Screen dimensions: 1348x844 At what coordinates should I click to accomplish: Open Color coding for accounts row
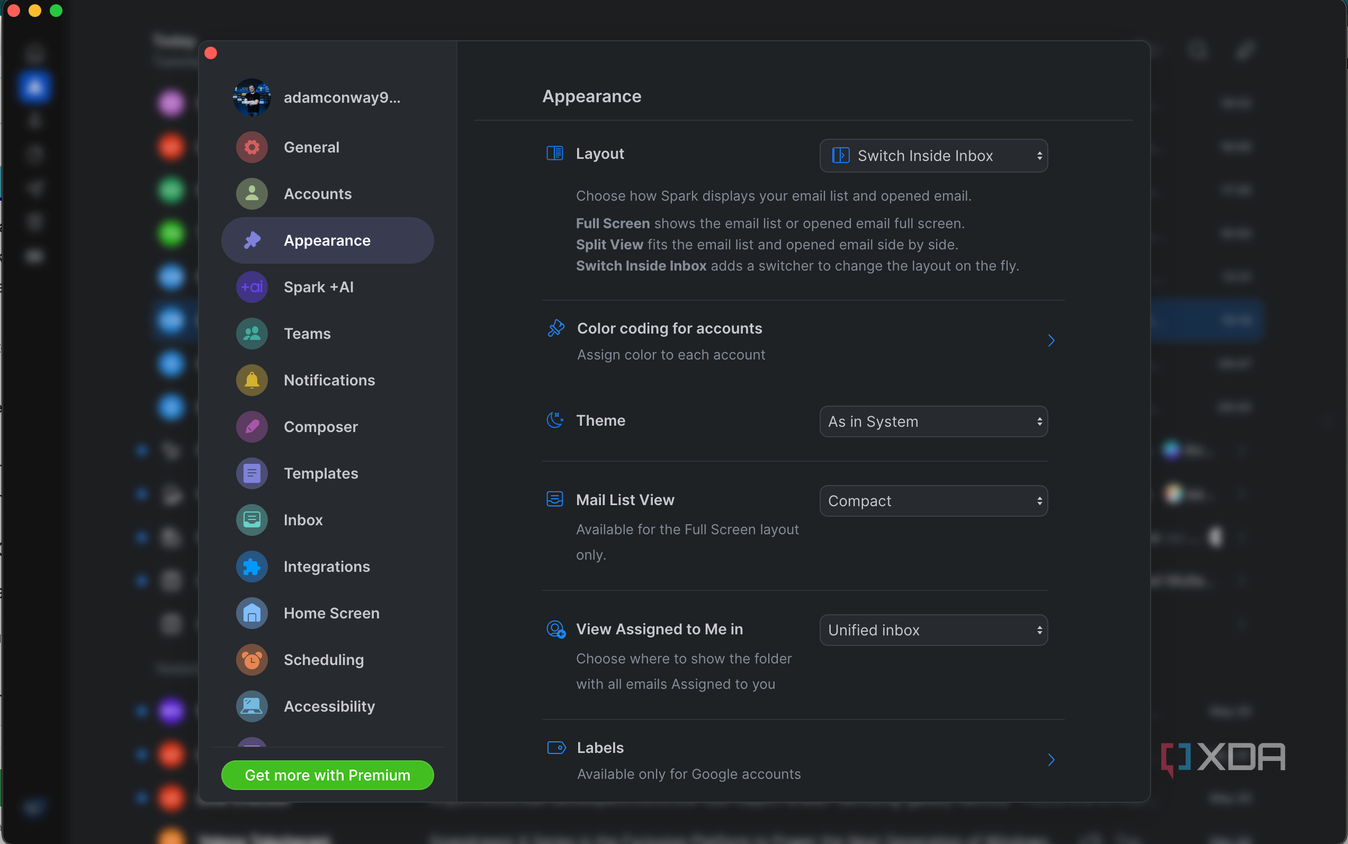[802, 341]
